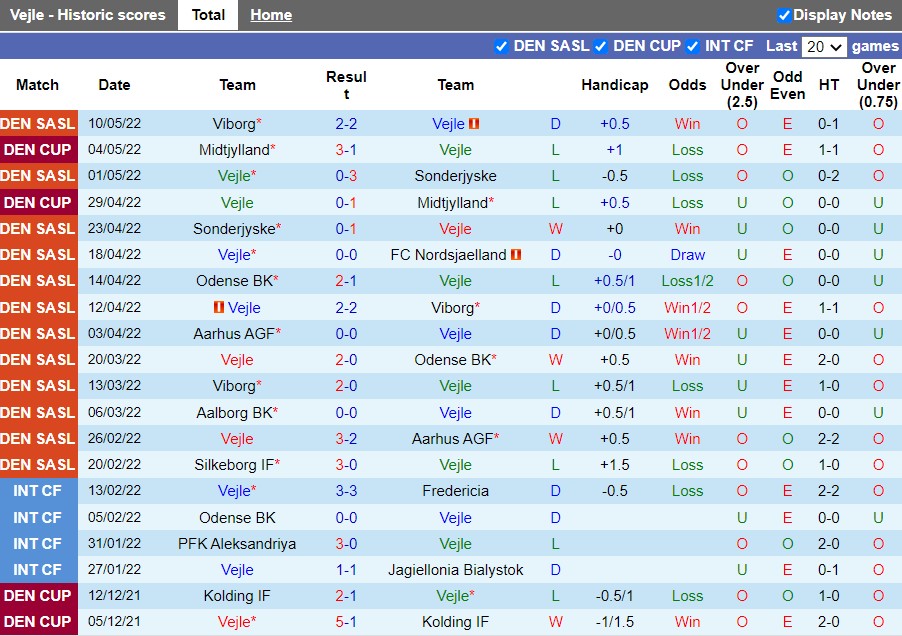
Task: Click the INT CF label on 27/01/22 row
Action: pyautogui.click(x=38, y=570)
